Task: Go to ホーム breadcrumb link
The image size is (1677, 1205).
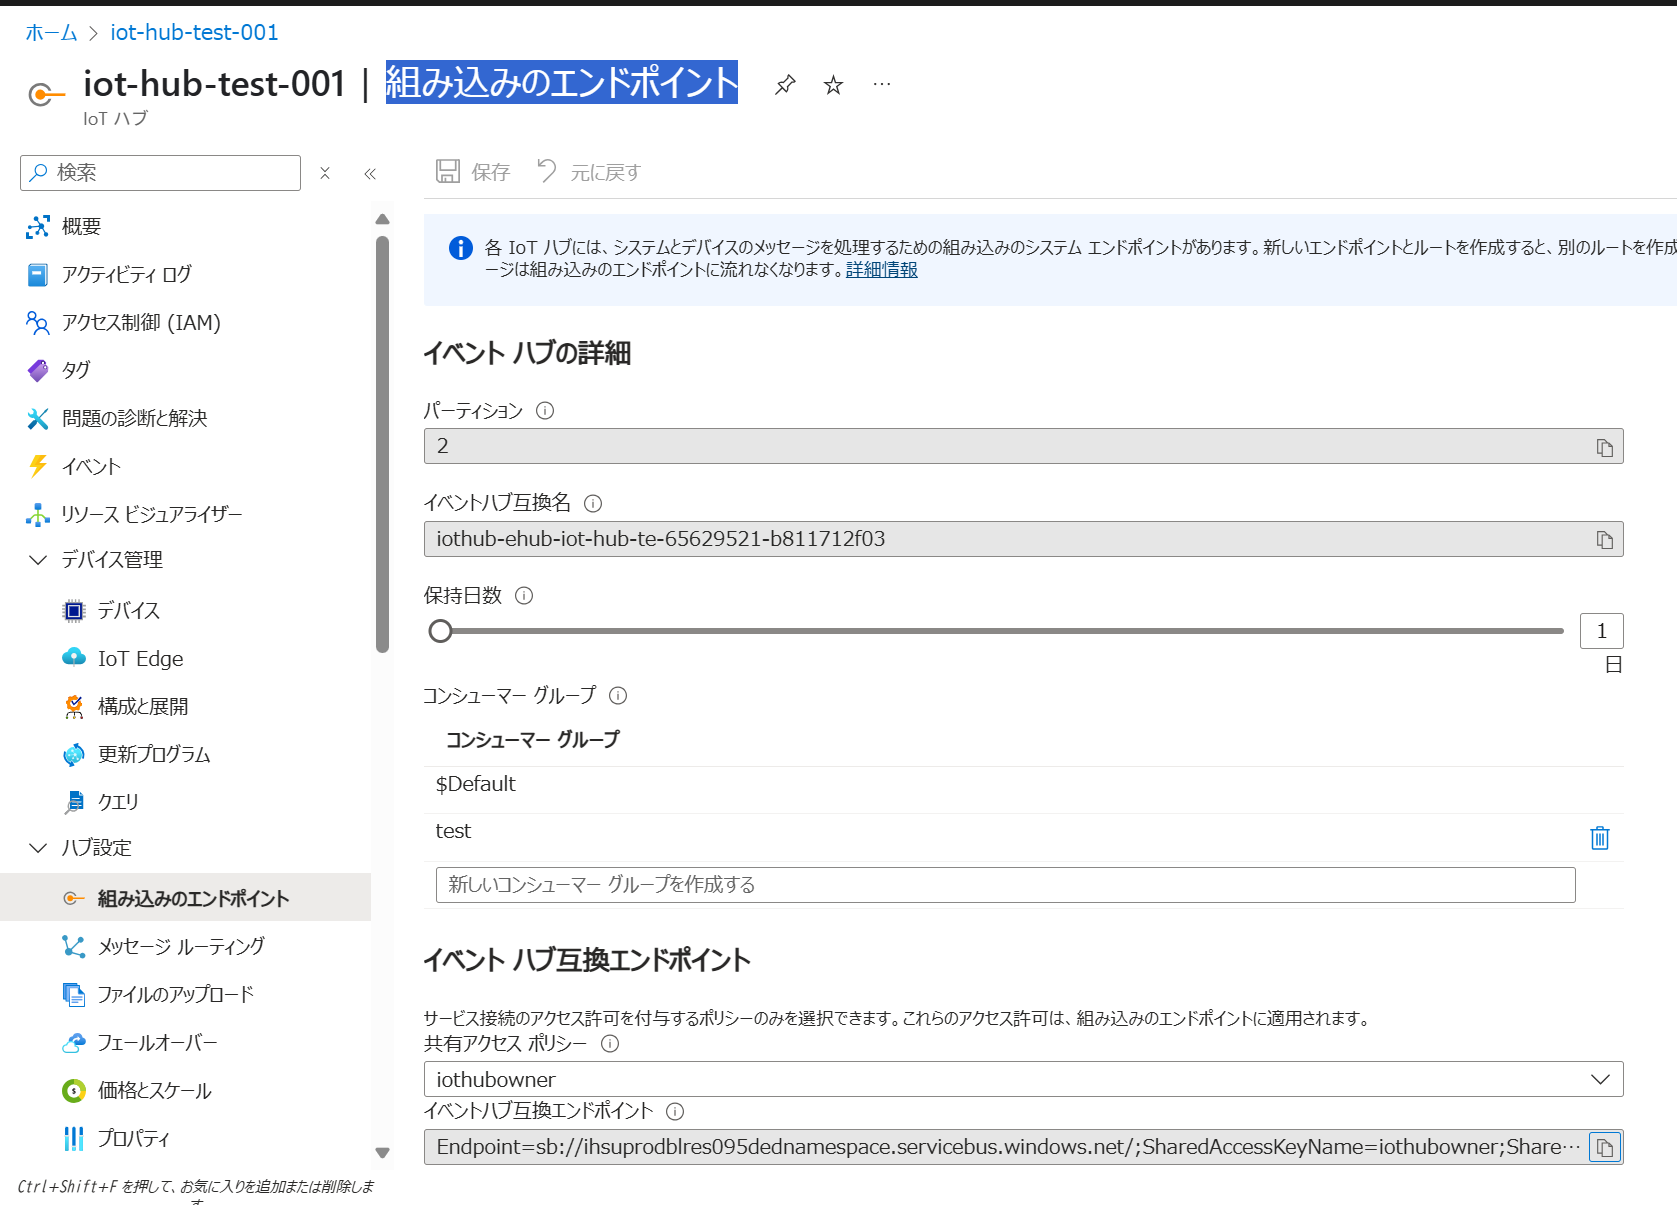Action: pyautogui.click(x=51, y=33)
